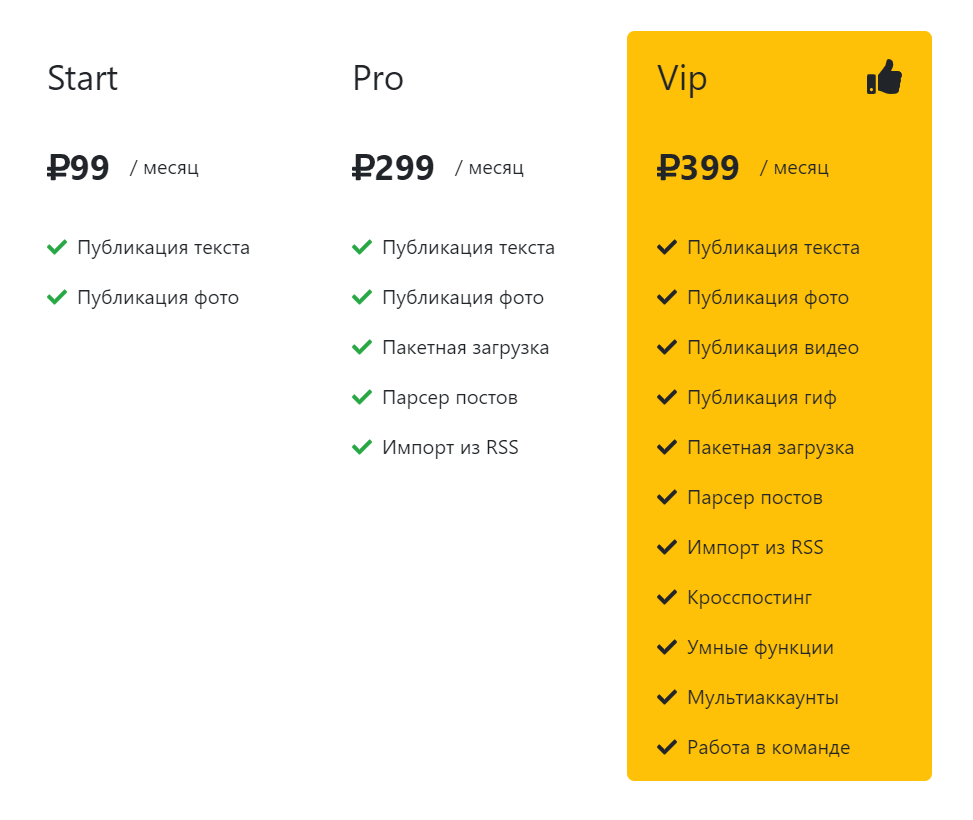Click Парсер постов in the Vip list
The width and height of the screenshot is (973, 820).
pos(755,498)
